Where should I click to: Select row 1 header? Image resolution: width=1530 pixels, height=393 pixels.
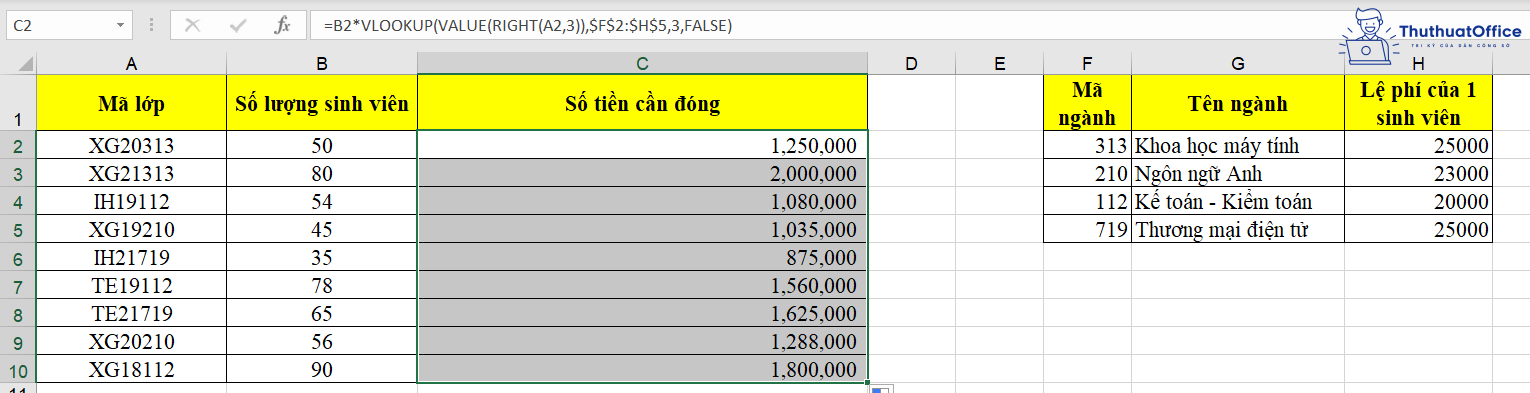pos(18,103)
